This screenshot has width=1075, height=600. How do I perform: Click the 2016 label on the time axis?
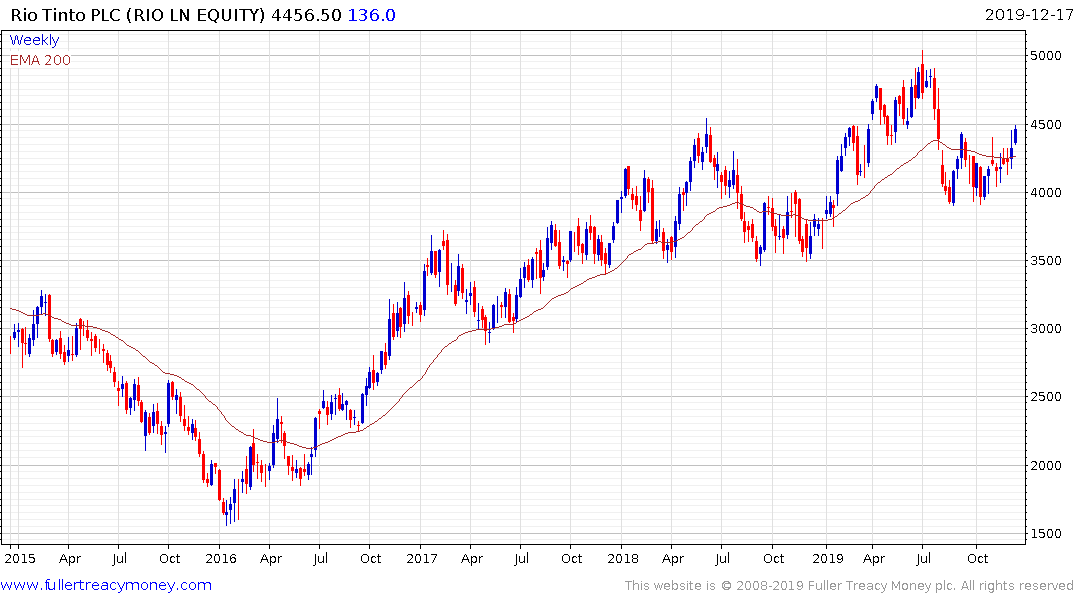coord(220,557)
